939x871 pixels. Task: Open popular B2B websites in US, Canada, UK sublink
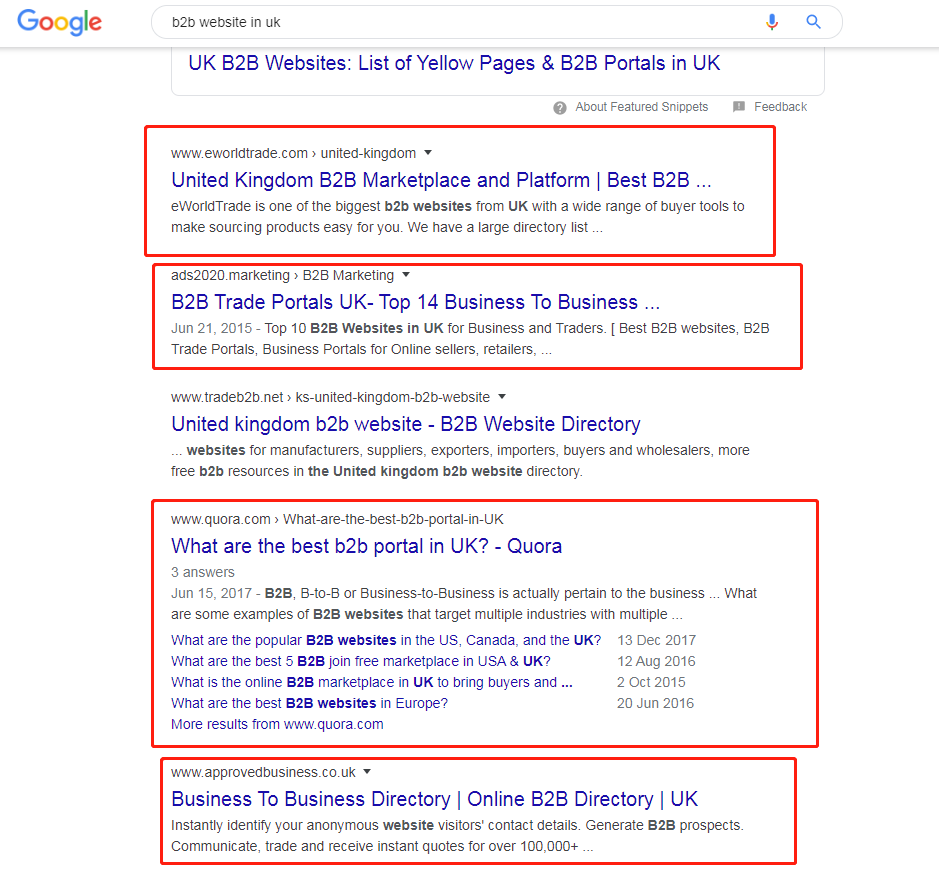coord(386,640)
